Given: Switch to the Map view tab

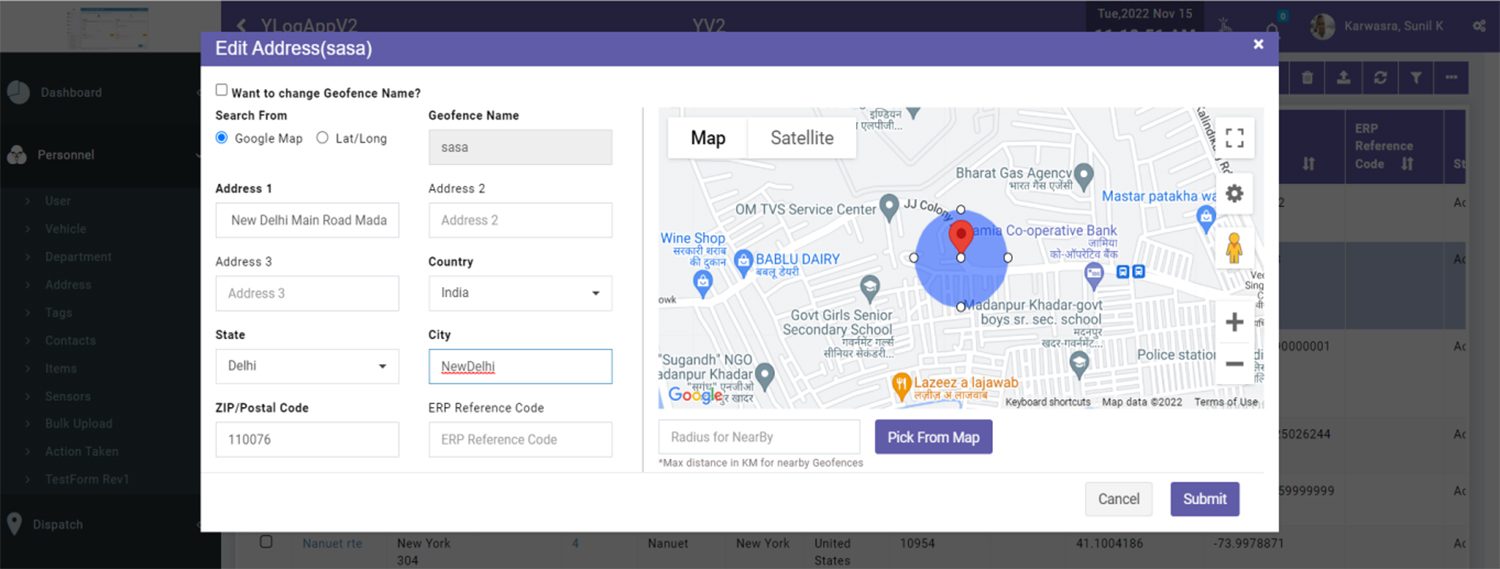Looking at the screenshot, I should tap(708, 138).
